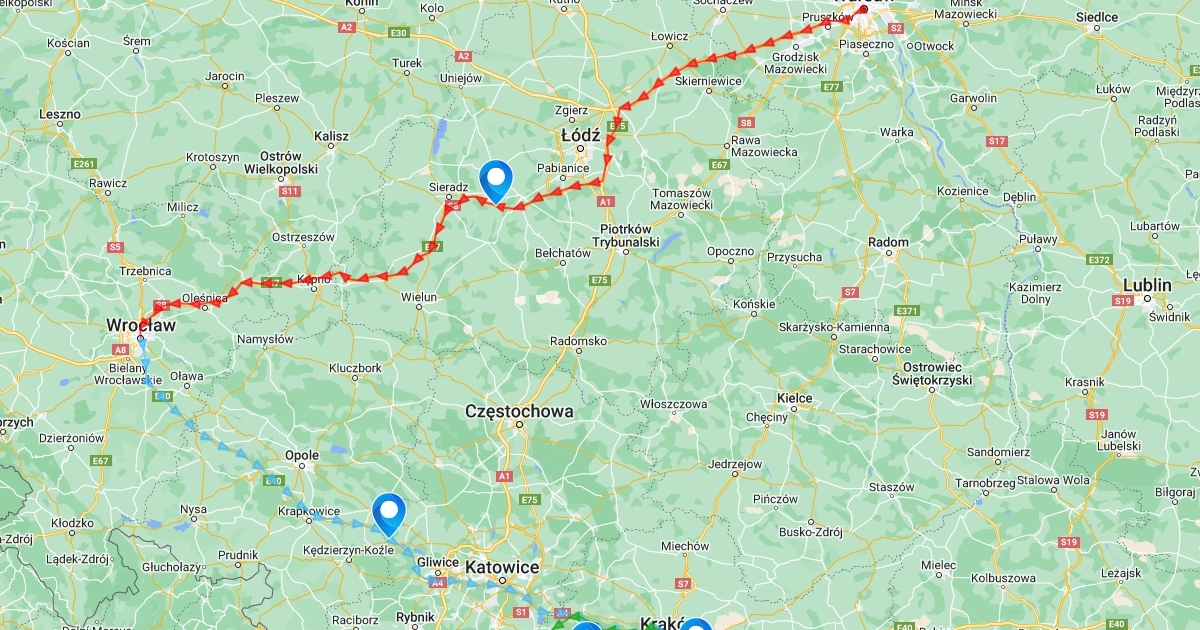Click the Piotrków Trybunalski city label
The width and height of the screenshot is (1200, 630).
[626, 237]
